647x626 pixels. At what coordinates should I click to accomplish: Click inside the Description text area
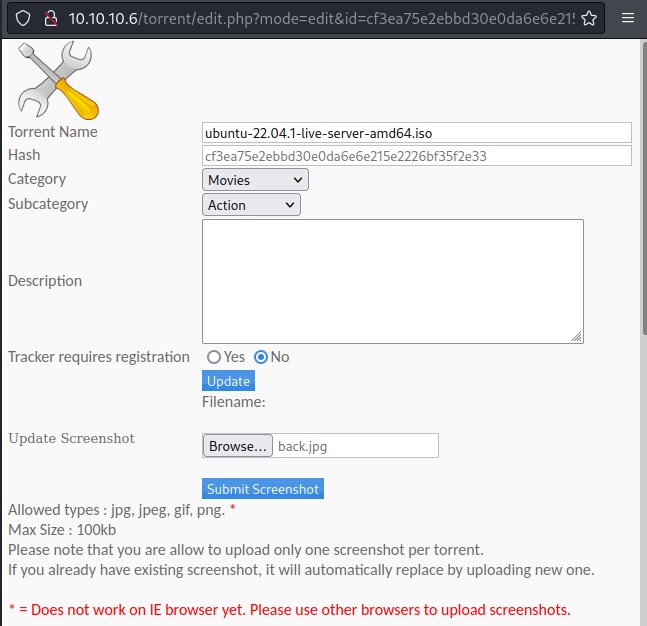point(392,281)
